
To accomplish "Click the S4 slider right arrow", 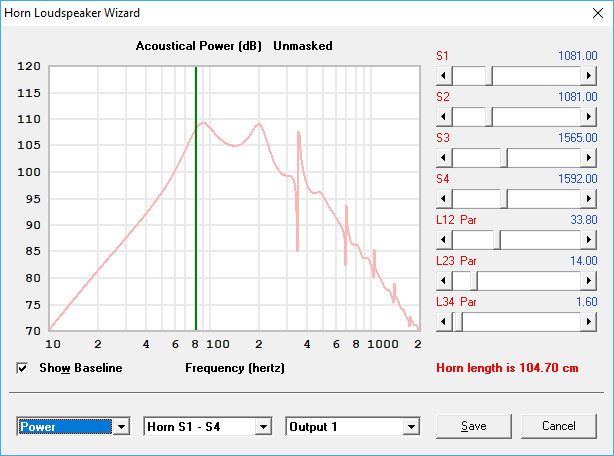I will coord(589,199).
